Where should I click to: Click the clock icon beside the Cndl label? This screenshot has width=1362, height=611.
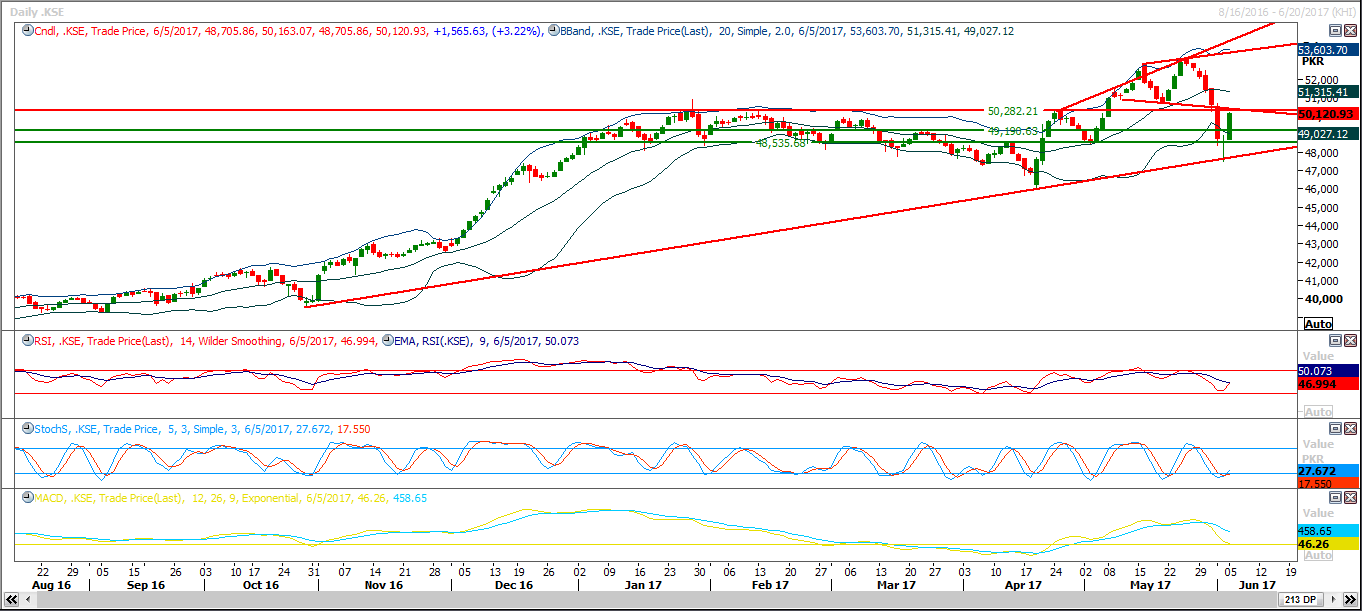26,31
